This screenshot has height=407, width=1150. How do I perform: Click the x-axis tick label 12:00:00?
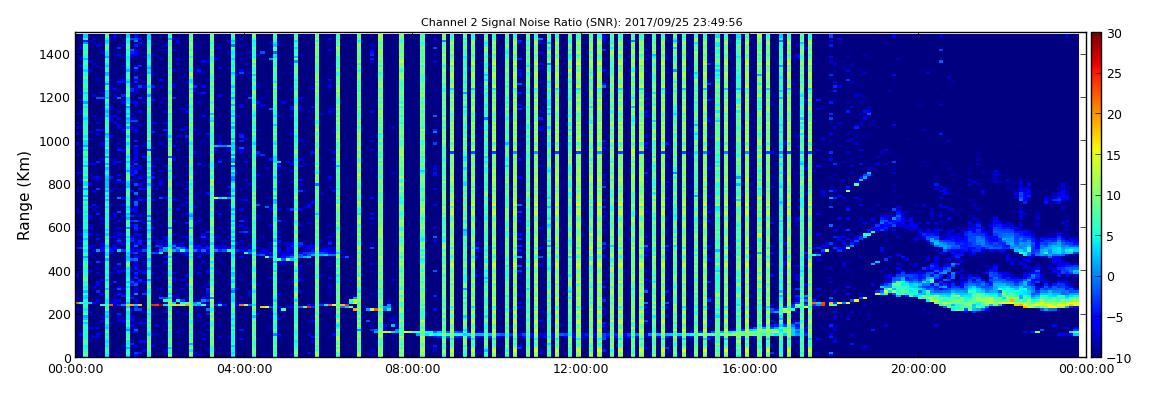(x=579, y=370)
